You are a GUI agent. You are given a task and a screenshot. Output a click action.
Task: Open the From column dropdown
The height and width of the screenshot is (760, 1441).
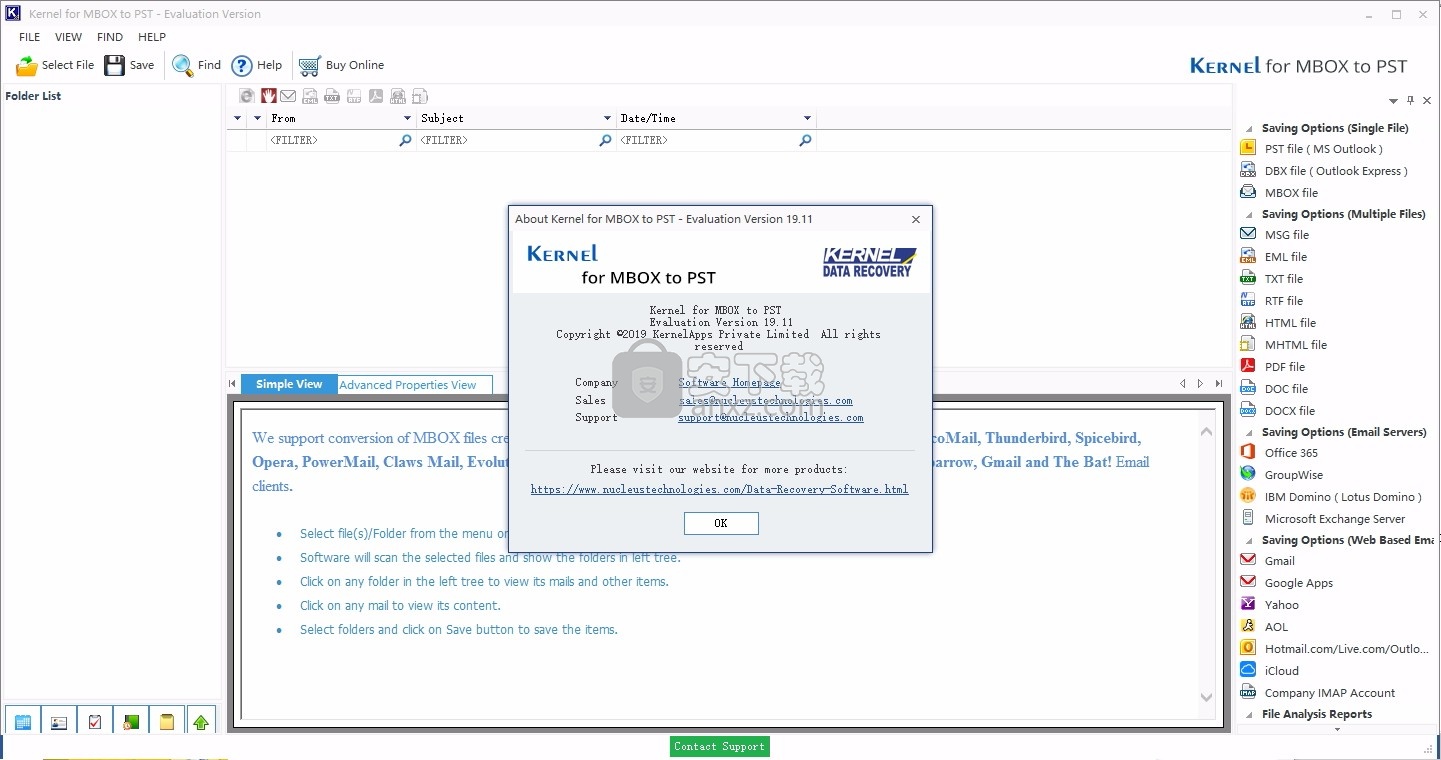[407, 118]
